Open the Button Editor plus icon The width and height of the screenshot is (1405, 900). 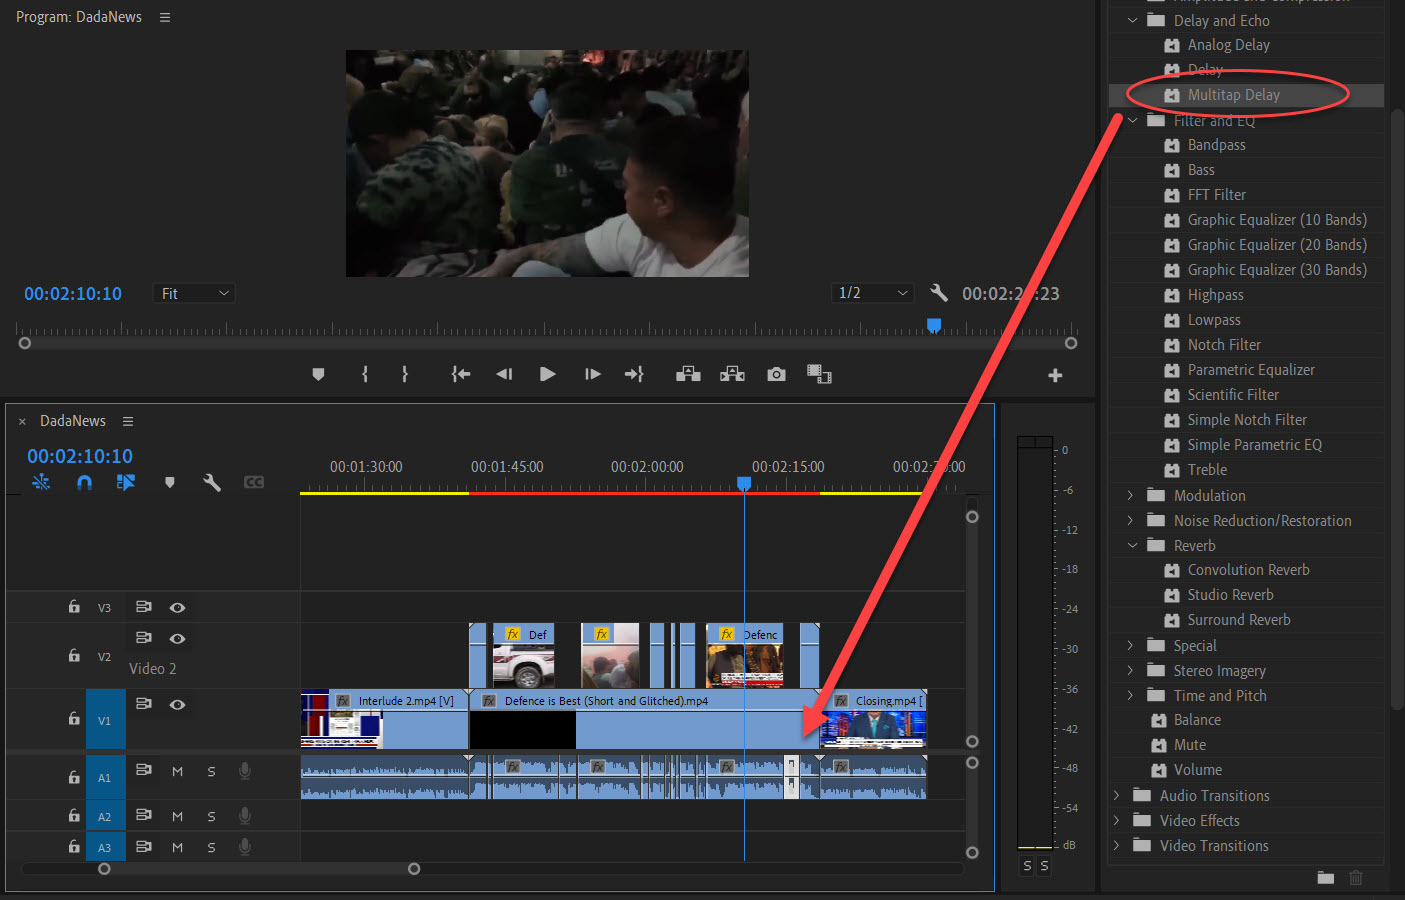(1055, 375)
